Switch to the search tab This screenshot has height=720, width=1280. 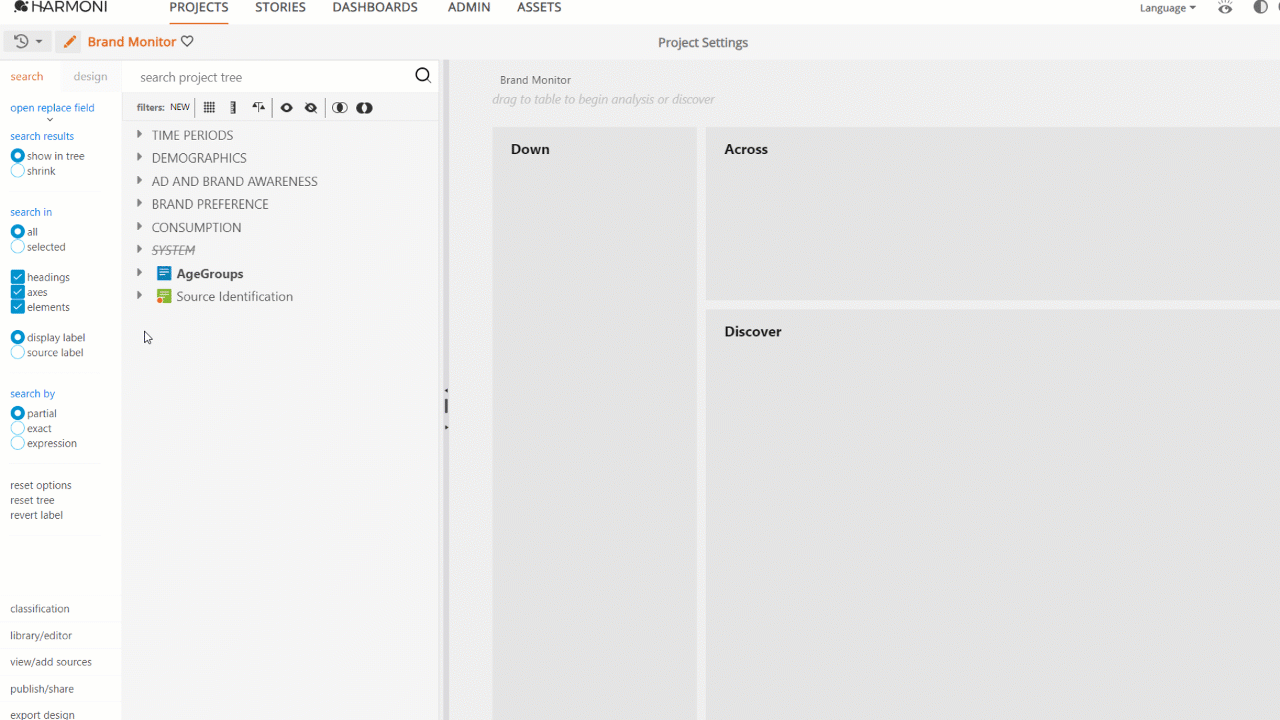27,76
